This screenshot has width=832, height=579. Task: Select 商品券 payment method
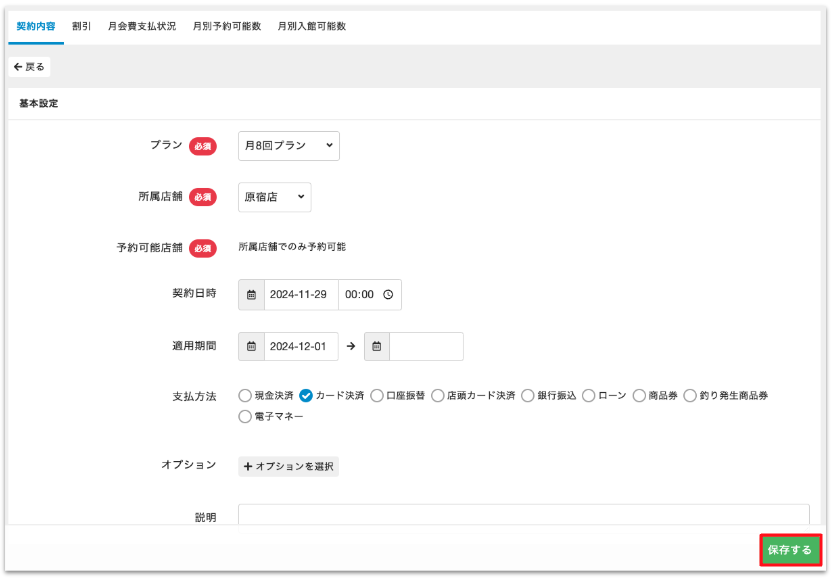[639, 396]
